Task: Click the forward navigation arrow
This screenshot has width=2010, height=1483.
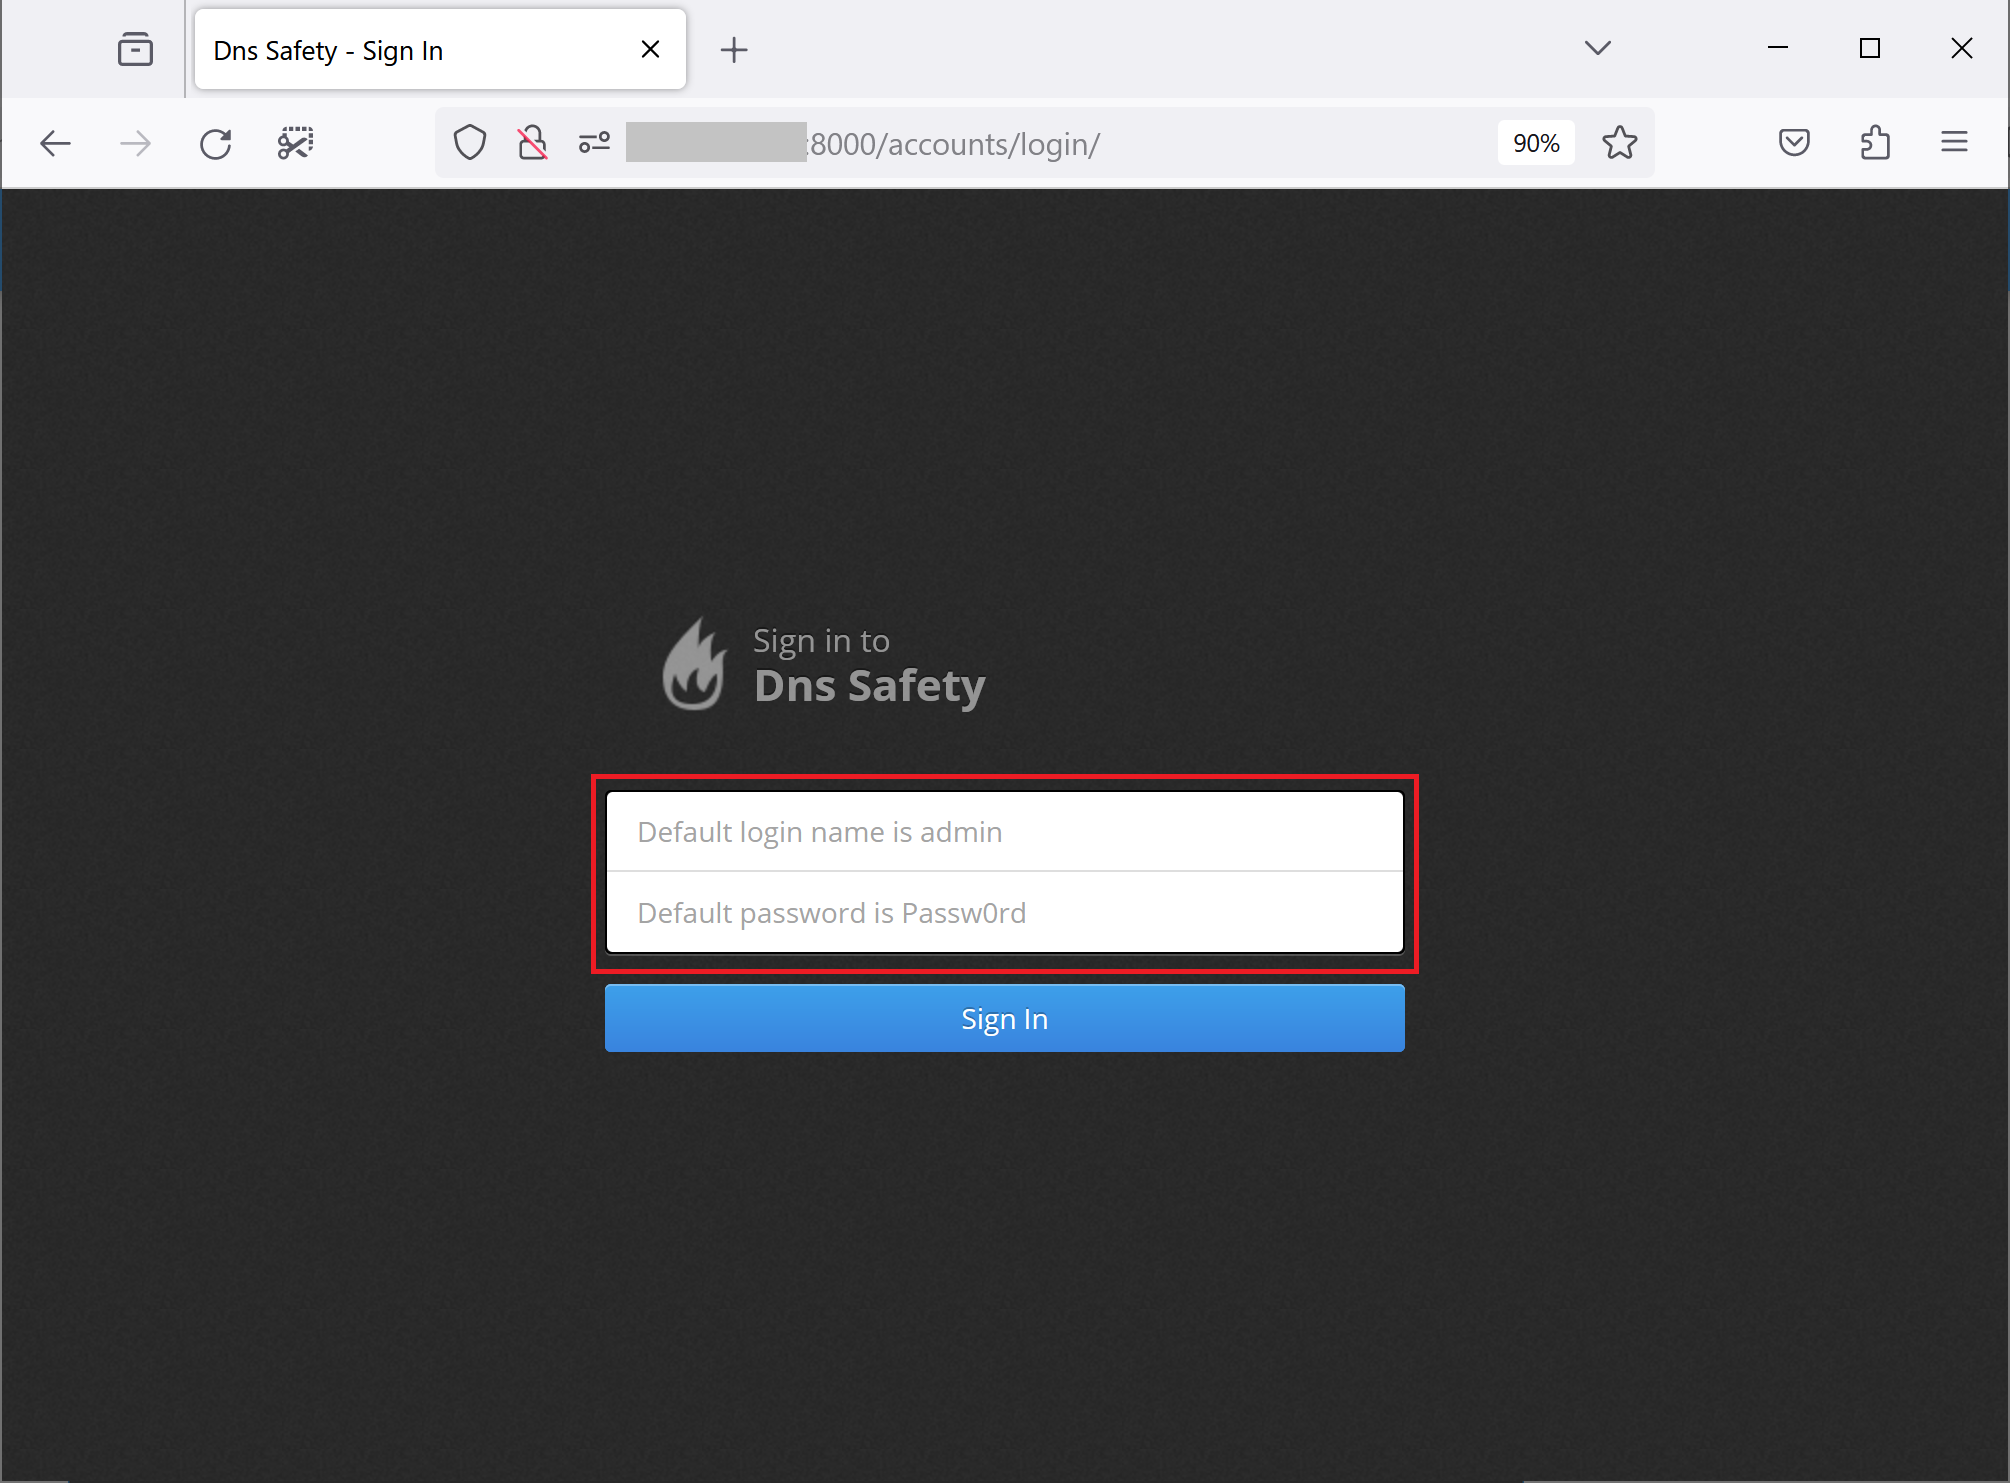Action: [134, 143]
